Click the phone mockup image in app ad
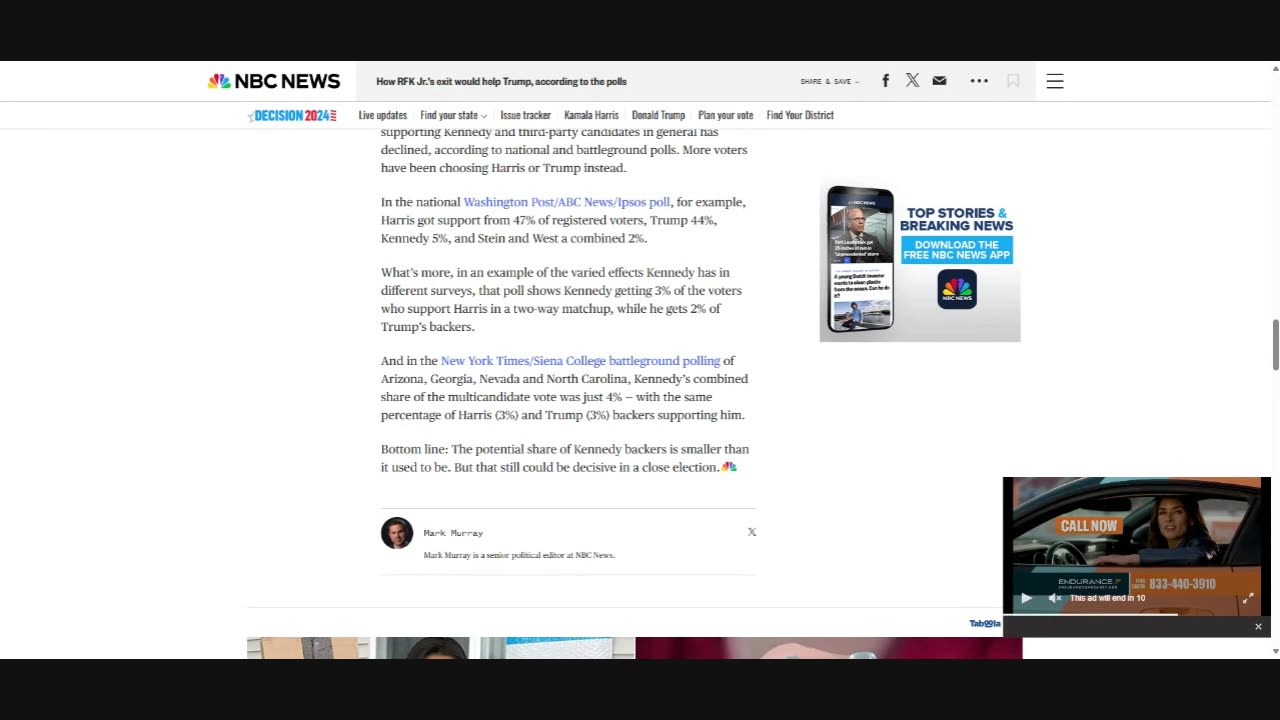1280x720 pixels. 861,260
